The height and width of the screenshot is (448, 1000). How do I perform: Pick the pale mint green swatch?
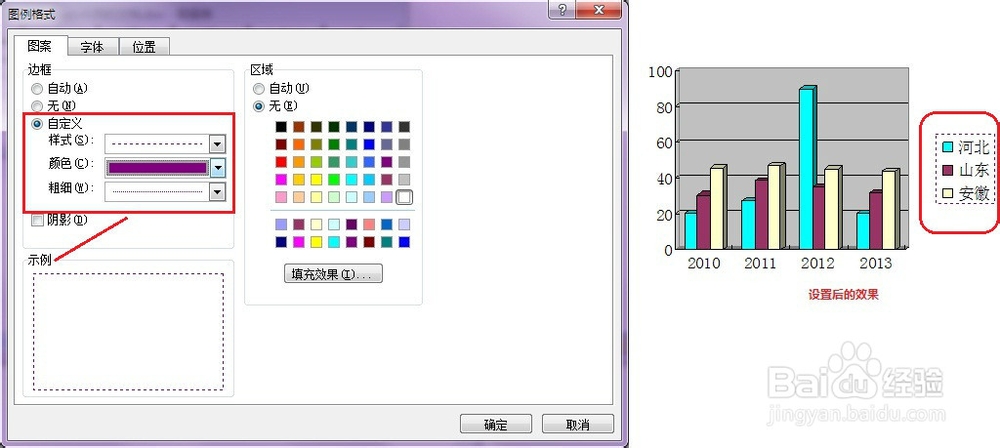334,197
